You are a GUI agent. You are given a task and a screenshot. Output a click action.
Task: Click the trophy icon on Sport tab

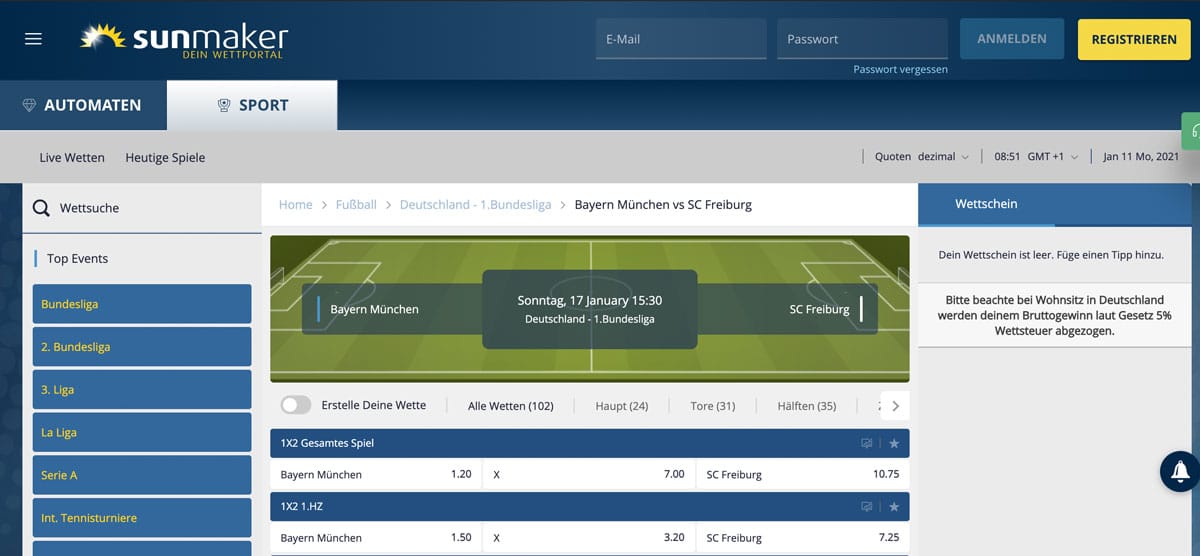pos(224,105)
